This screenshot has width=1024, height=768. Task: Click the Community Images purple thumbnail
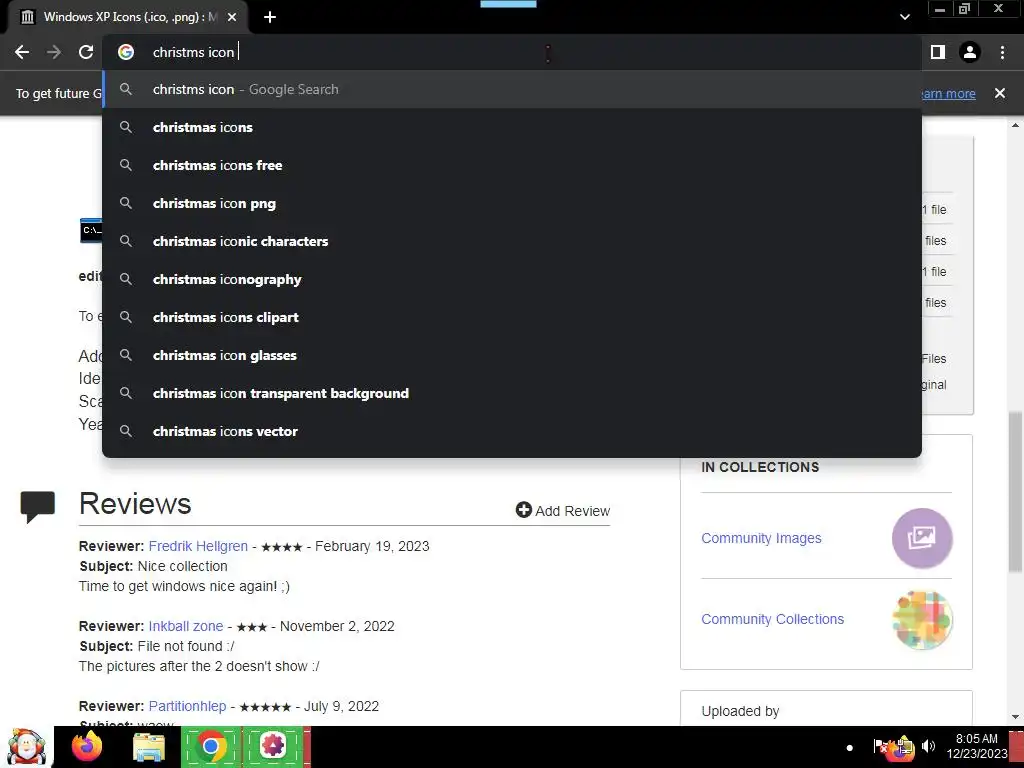pyautogui.click(x=922, y=538)
